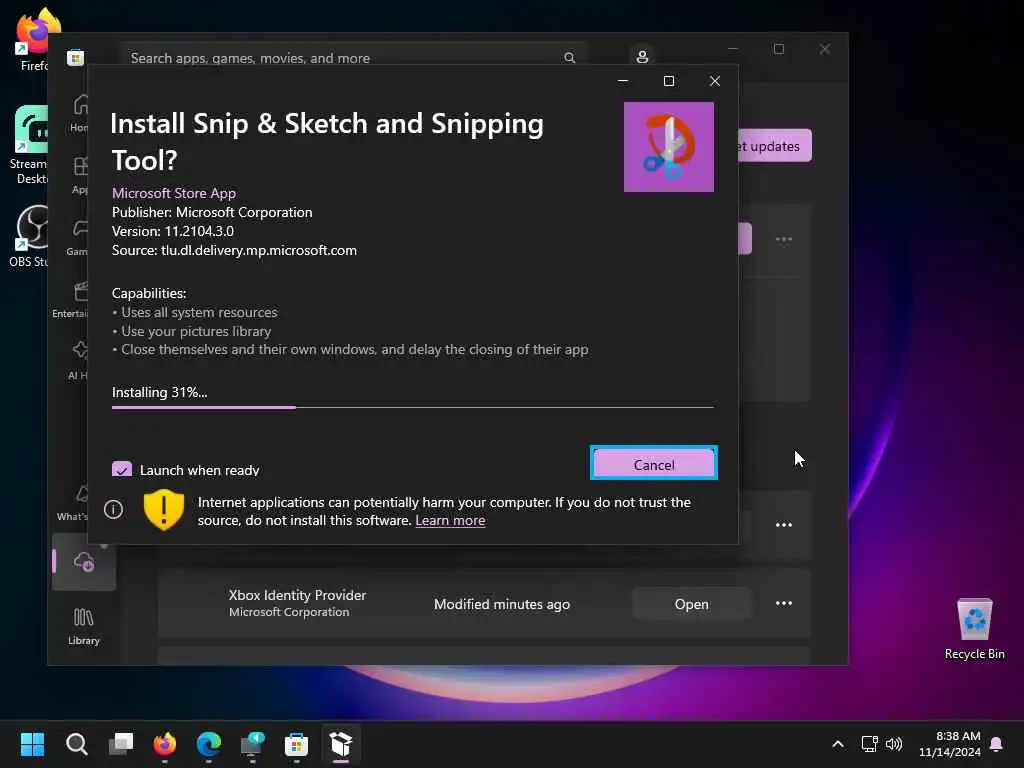
Task: Select Streamlabs Desktop shortcut
Action: [28, 145]
